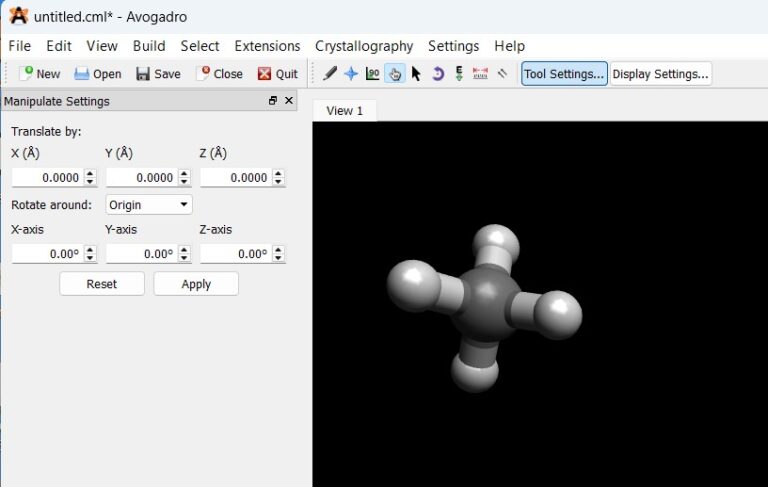Select the Auto Rotate tool
This screenshot has width=768, height=487.
click(437, 73)
